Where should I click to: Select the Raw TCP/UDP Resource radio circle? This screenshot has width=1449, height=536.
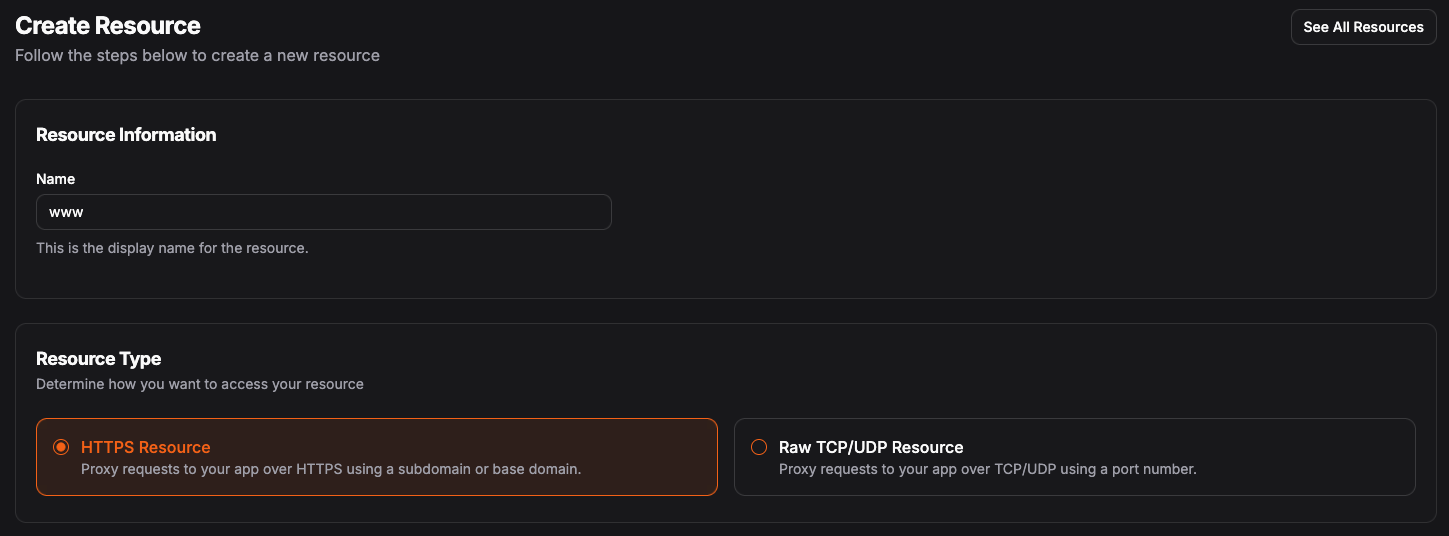[x=759, y=447]
